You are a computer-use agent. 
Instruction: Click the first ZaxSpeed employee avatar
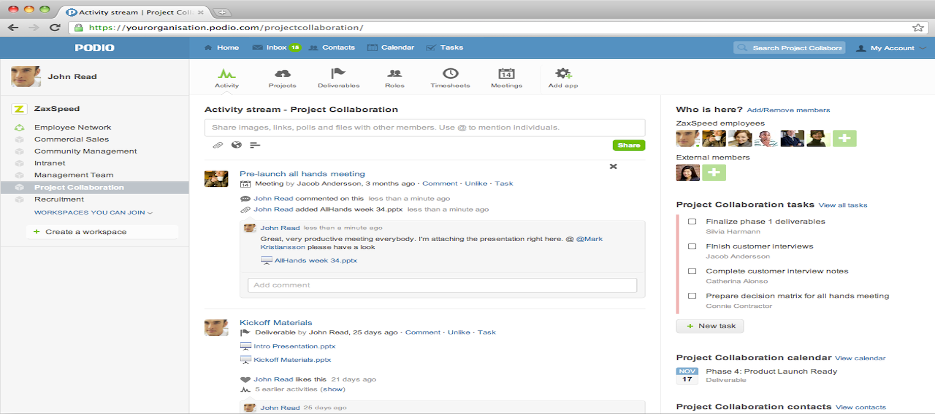[x=688, y=138]
